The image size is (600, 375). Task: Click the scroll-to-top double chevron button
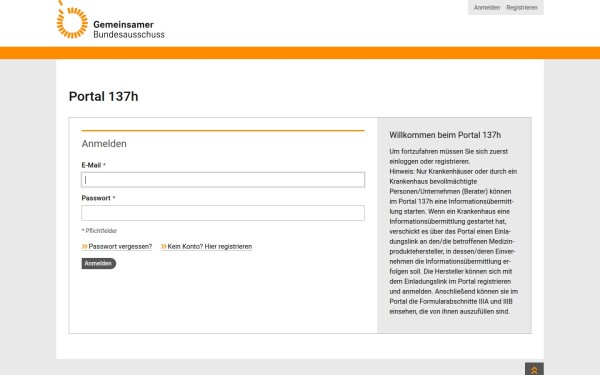[534, 369]
